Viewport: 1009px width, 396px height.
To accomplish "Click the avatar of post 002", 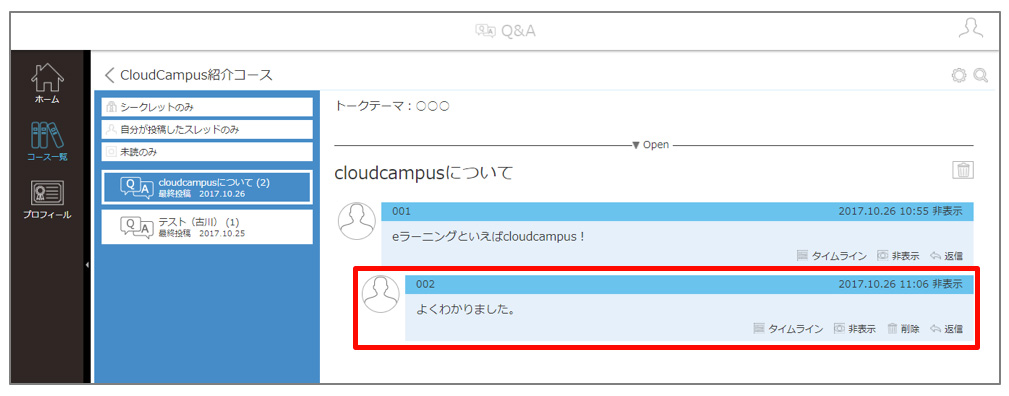I will [381, 294].
